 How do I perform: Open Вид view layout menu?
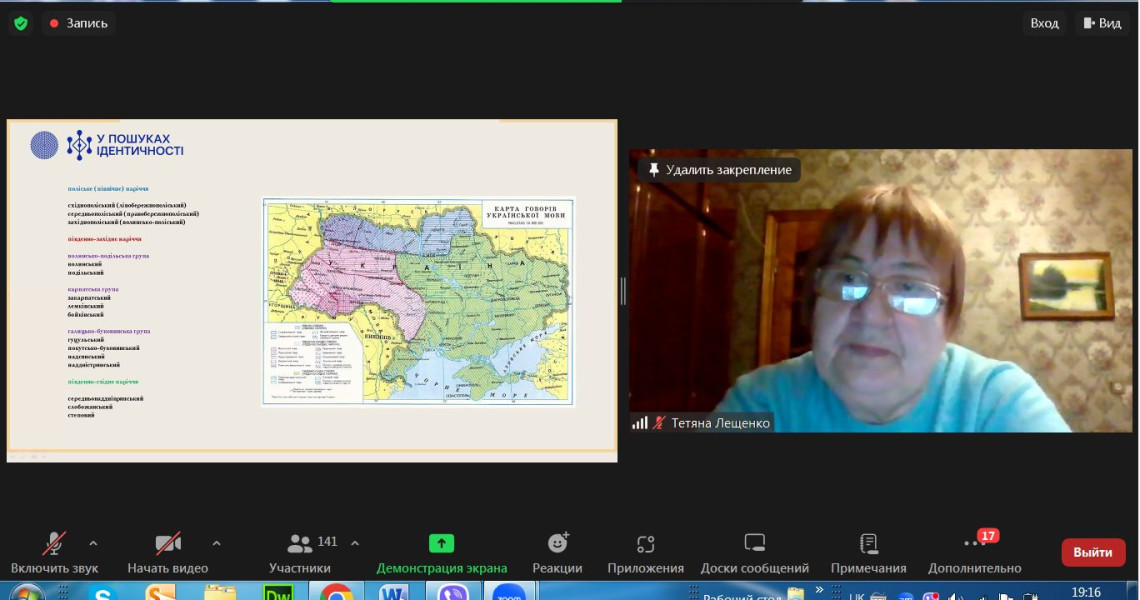(1102, 23)
